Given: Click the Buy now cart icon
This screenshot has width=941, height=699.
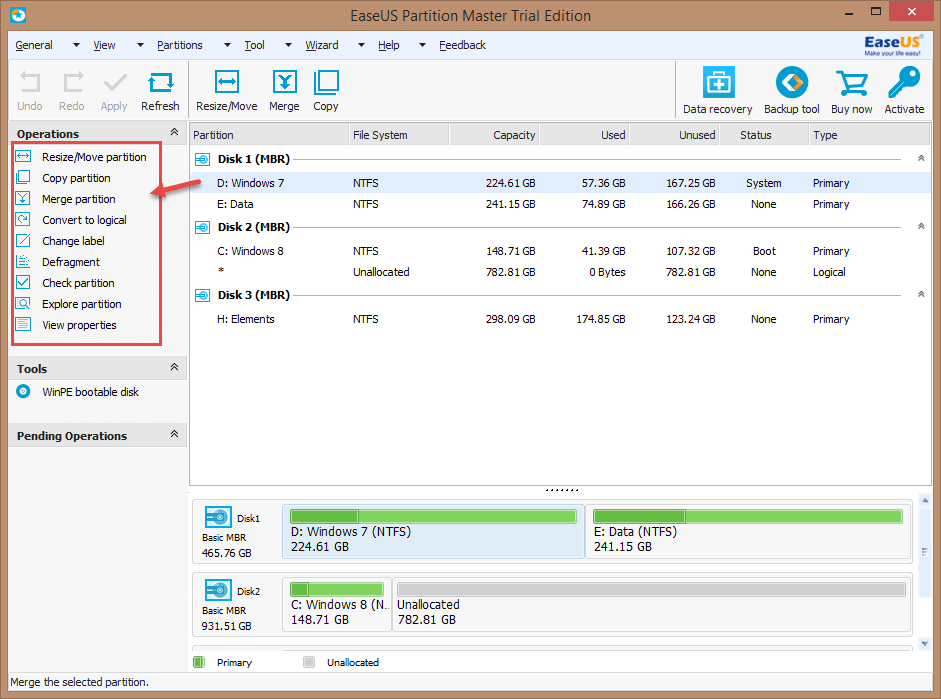Looking at the screenshot, I should click(x=852, y=83).
